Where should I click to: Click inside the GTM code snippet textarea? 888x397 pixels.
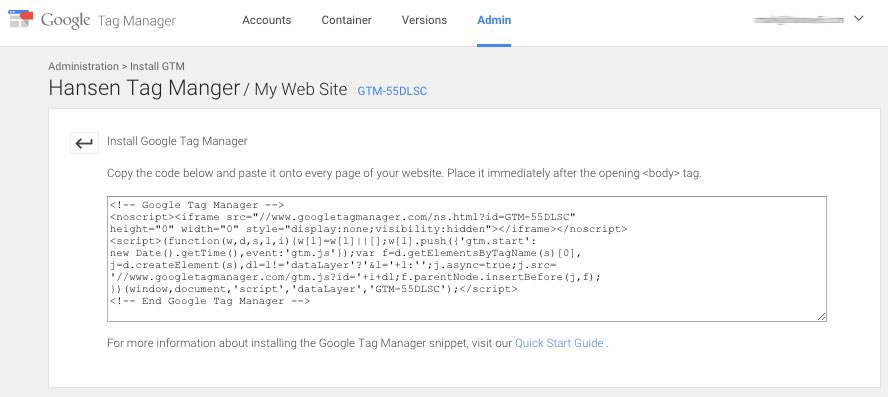467,259
